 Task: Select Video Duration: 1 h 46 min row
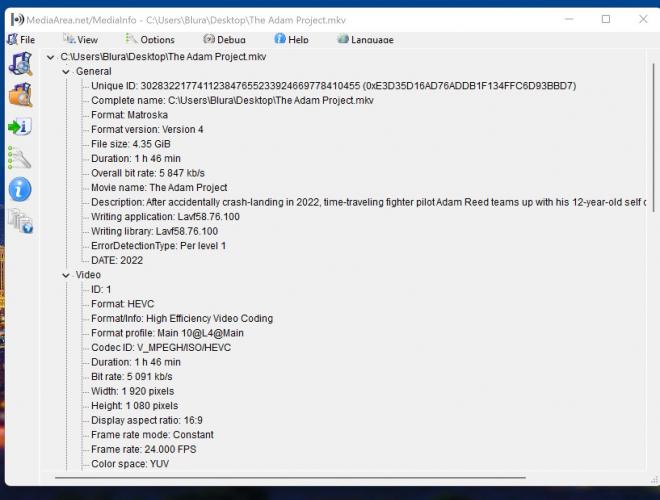click(136, 362)
